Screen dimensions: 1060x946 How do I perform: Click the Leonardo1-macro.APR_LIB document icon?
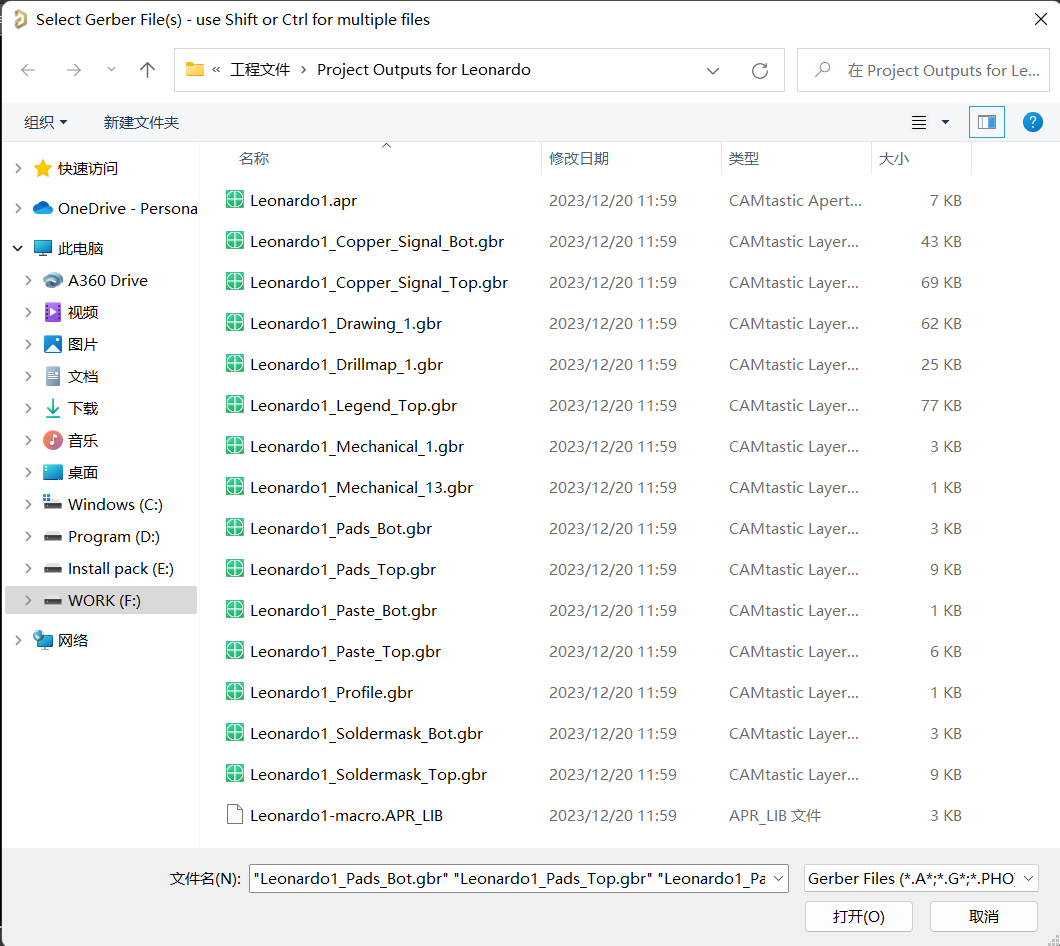pos(235,815)
